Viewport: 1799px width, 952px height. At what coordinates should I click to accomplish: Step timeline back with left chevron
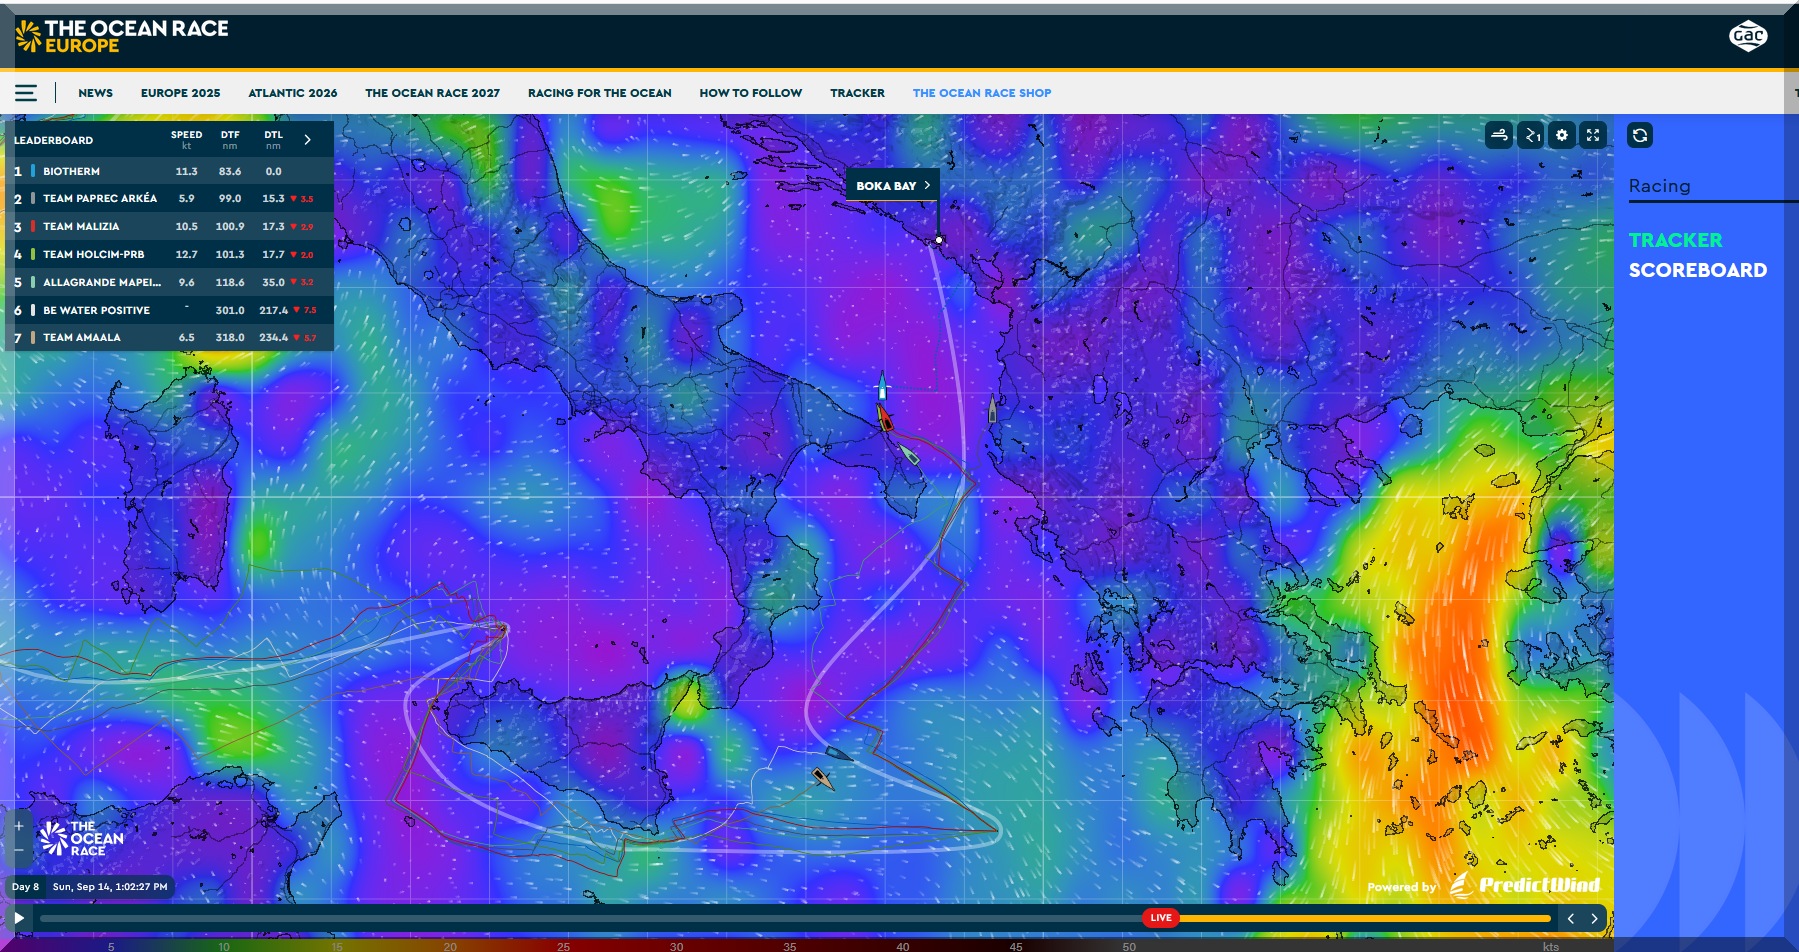pyautogui.click(x=1571, y=918)
